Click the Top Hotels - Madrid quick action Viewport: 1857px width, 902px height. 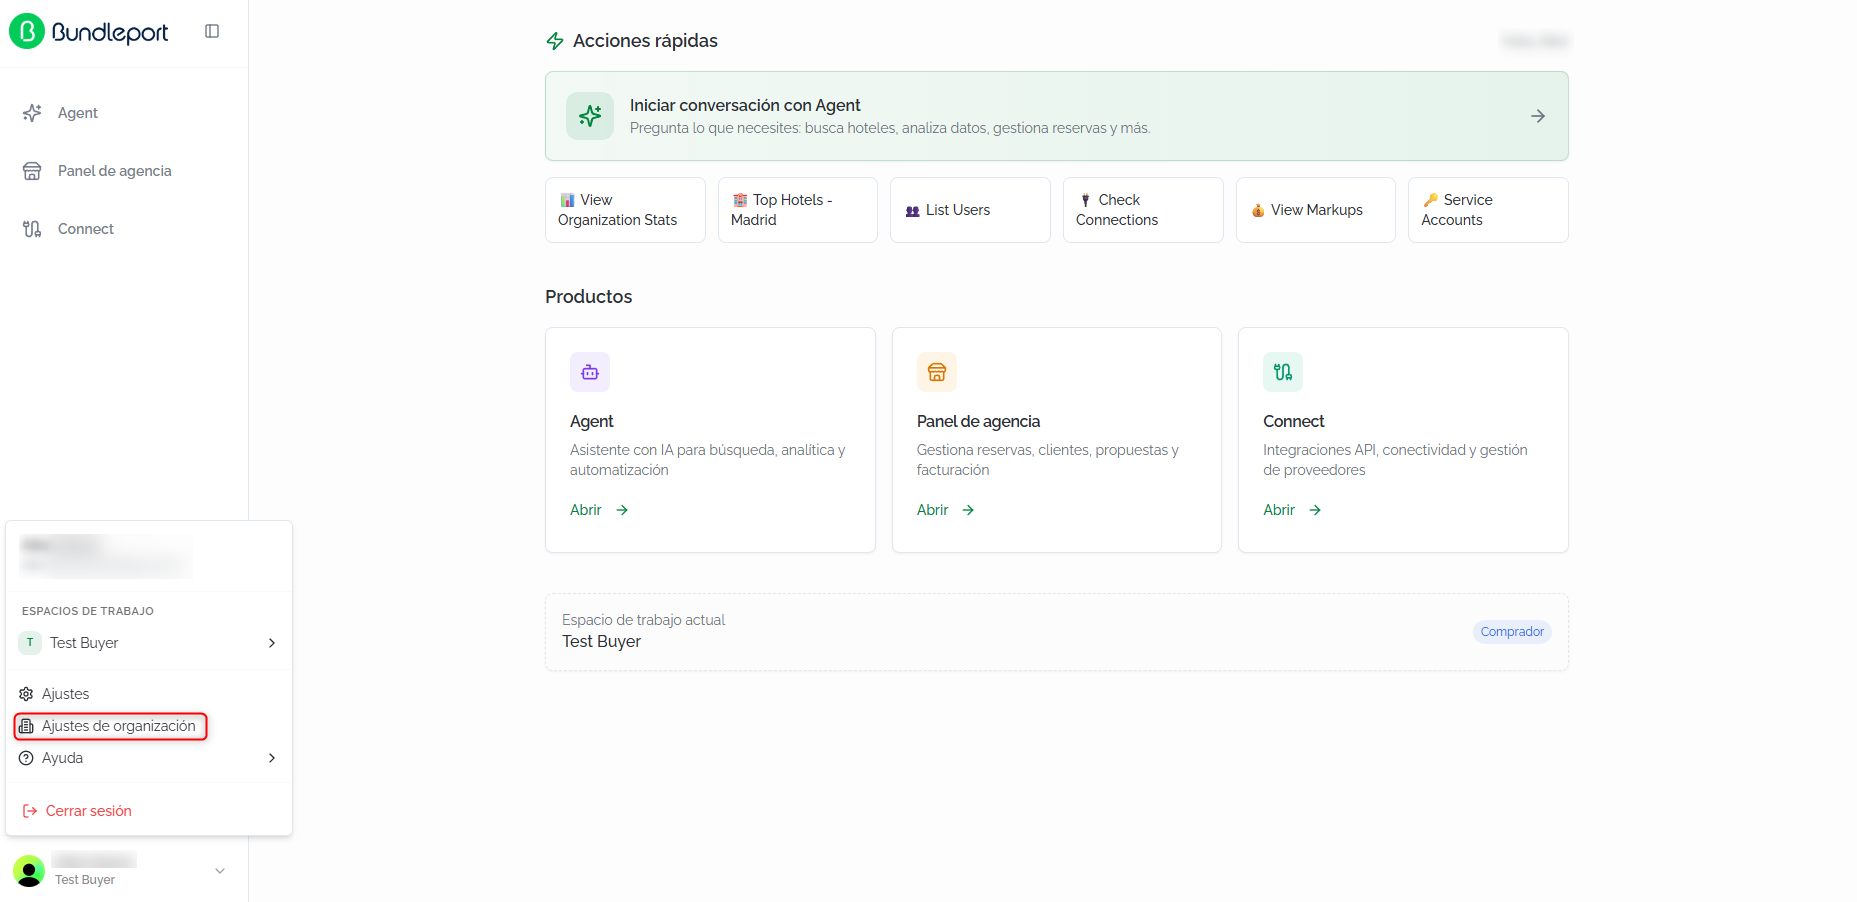coord(798,210)
